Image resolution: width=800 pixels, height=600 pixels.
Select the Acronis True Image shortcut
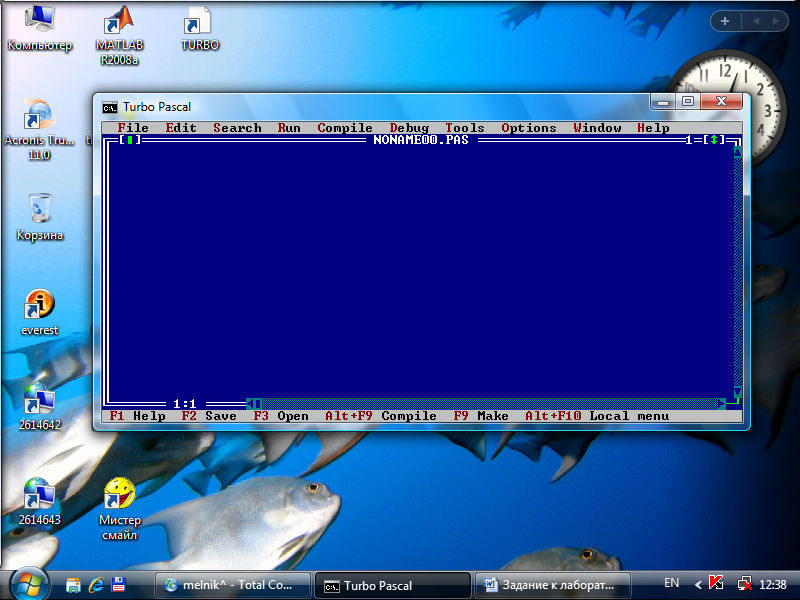tap(39, 130)
